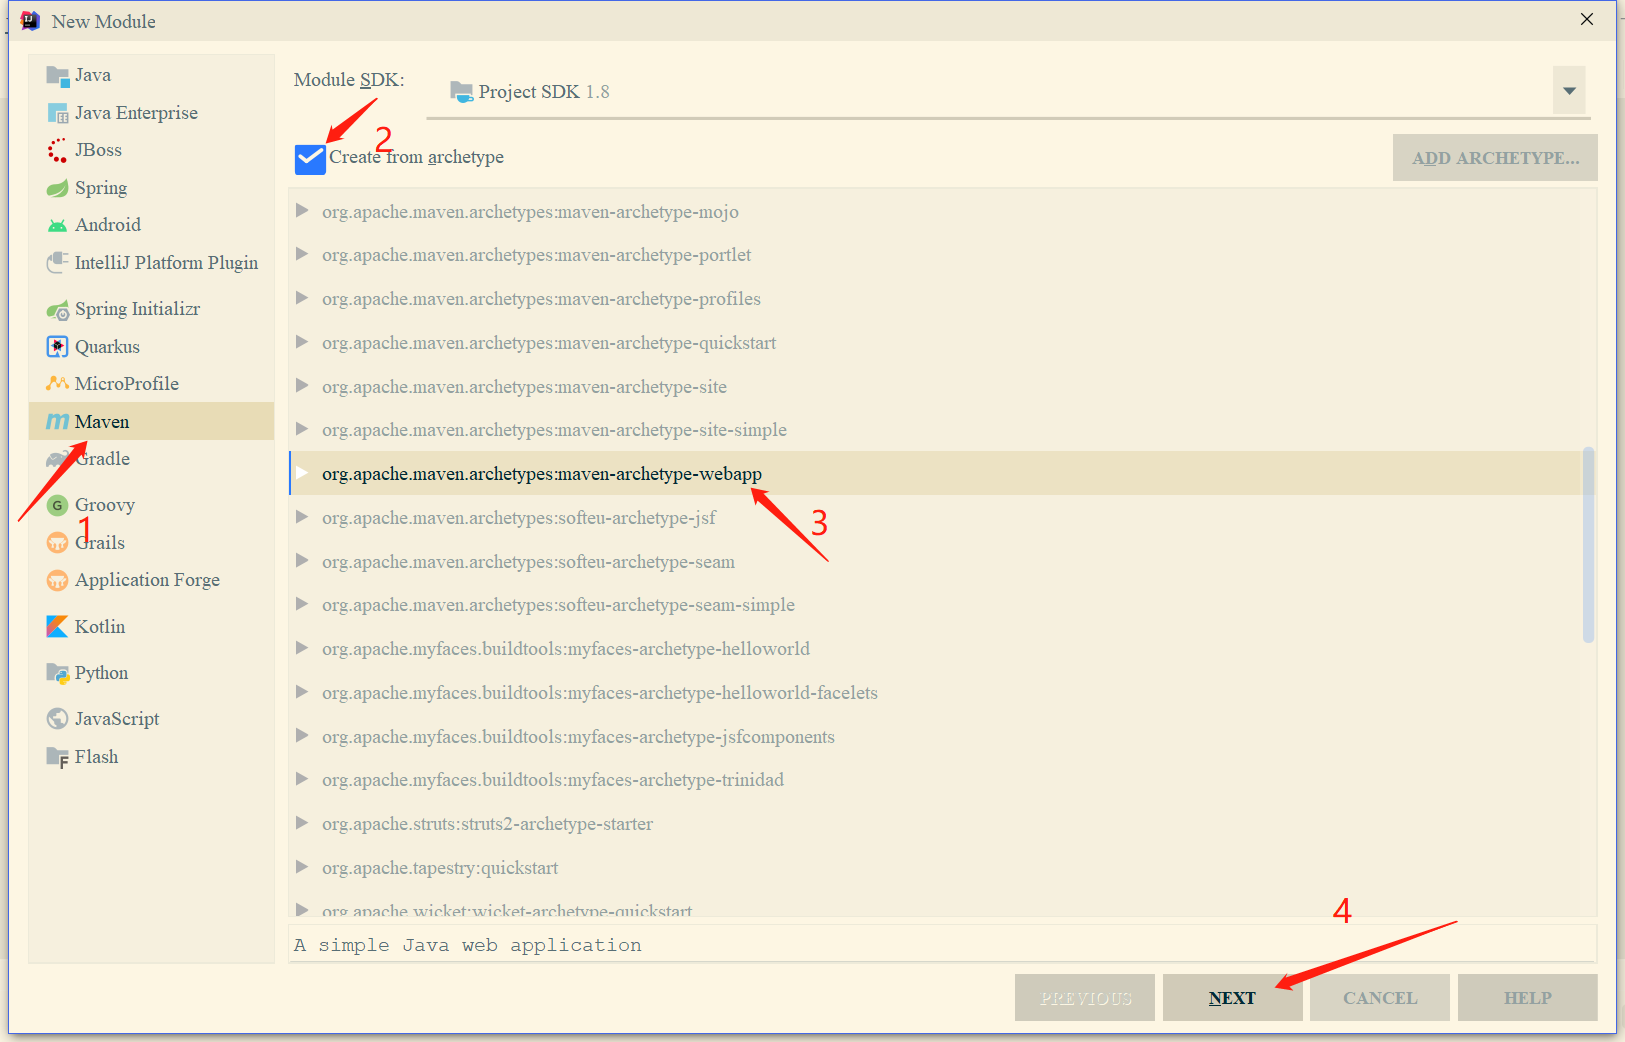Expand the myfaces-archetype-jsfcomponents entry

[x=301, y=736]
